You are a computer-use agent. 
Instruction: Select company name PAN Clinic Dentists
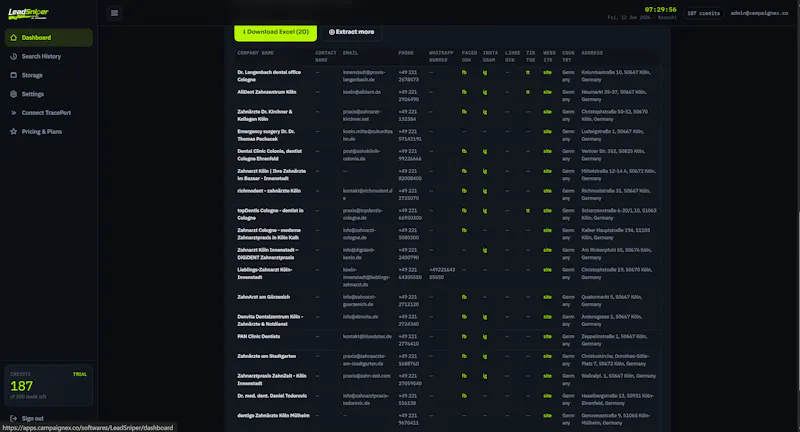pyautogui.click(x=259, y=337)
